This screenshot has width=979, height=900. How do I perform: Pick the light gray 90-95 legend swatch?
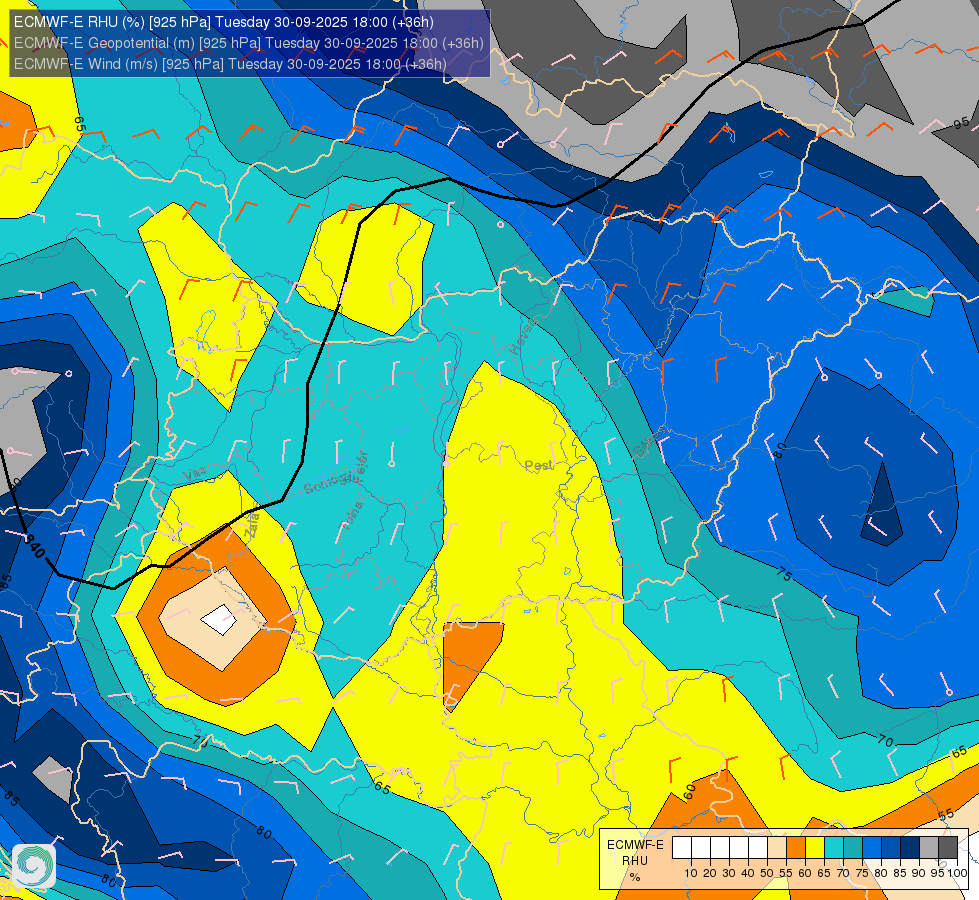coord(929,848)
